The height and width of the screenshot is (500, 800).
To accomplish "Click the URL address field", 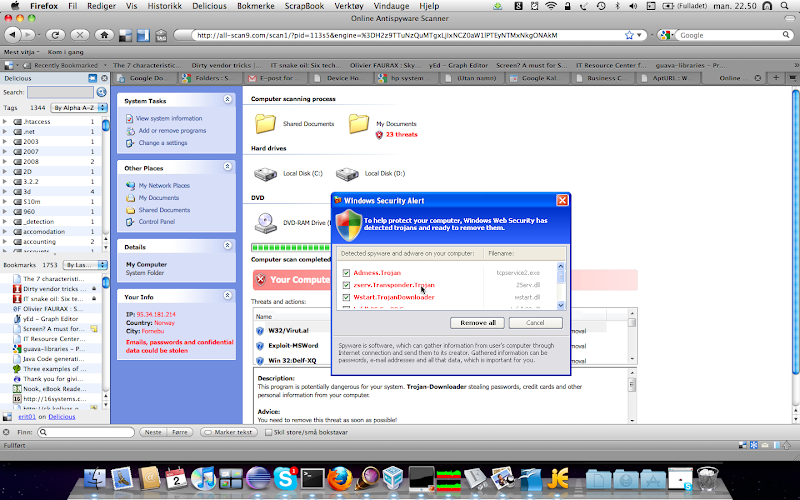I will coord(406,35).
